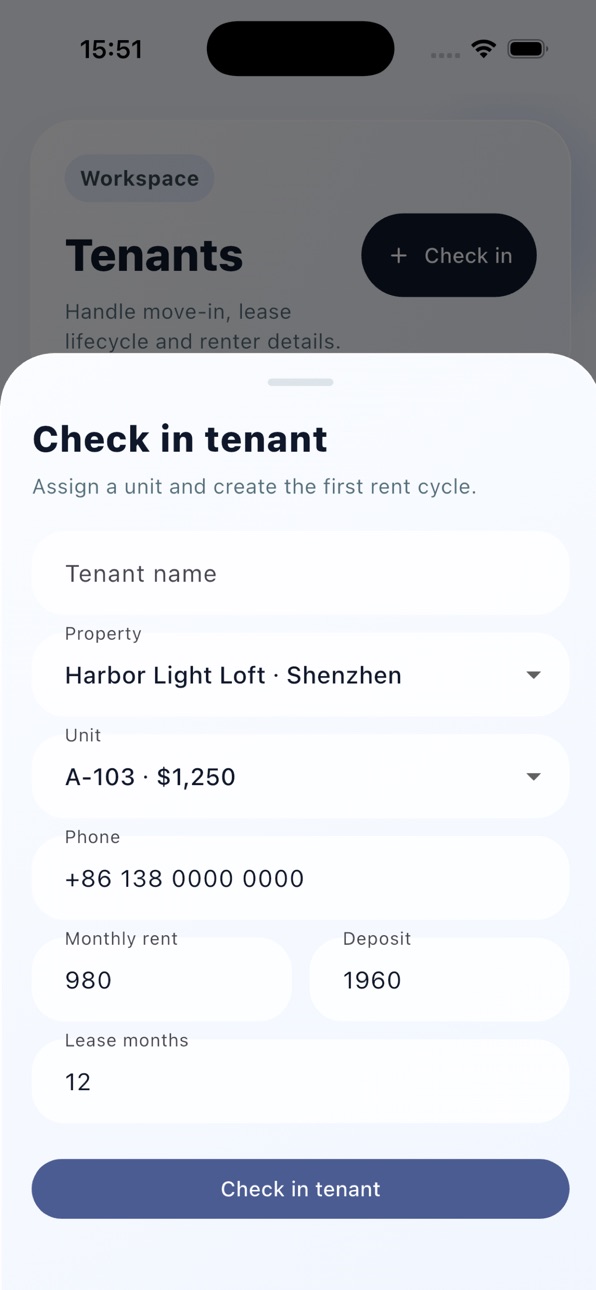This screenshot has width=596, height=1290.
Task: Open the Property dropdown Harbor Light Loft
Action: point(300,674)
